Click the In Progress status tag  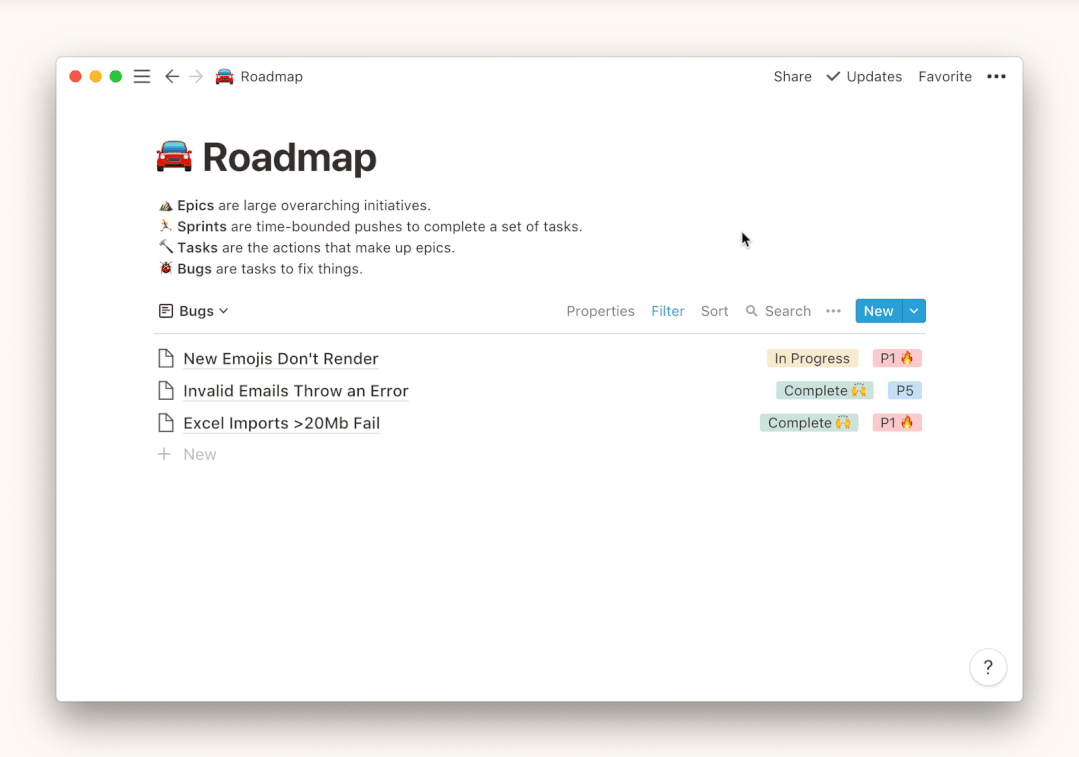coord(812,359)
